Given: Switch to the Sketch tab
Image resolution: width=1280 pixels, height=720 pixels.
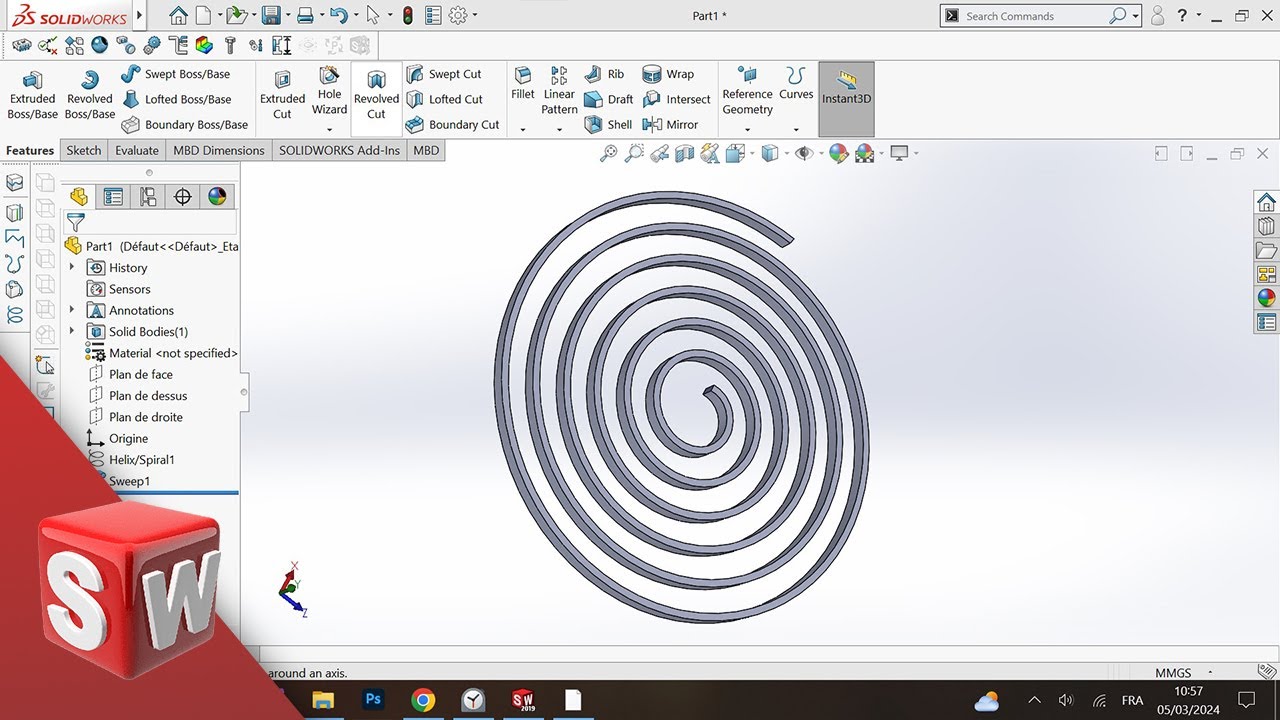Looking at the screenshot, I should point(84,151).
